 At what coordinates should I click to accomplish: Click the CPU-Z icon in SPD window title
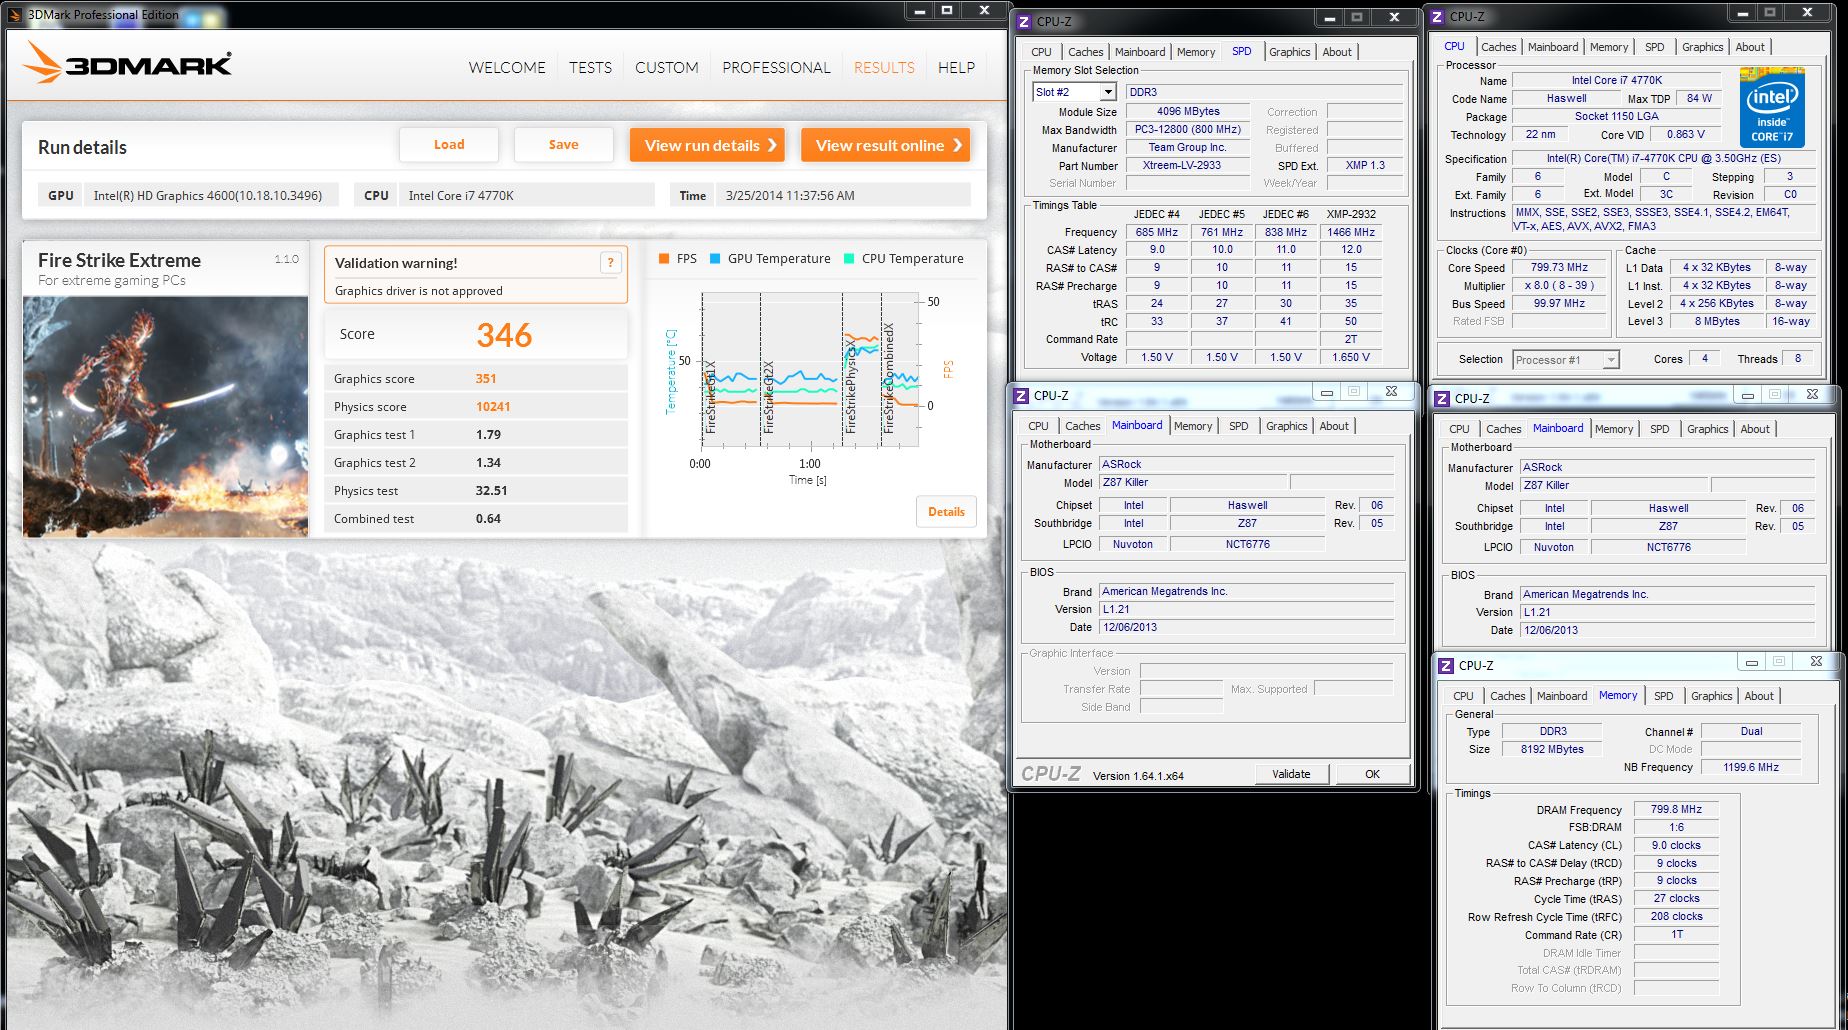1024,21
